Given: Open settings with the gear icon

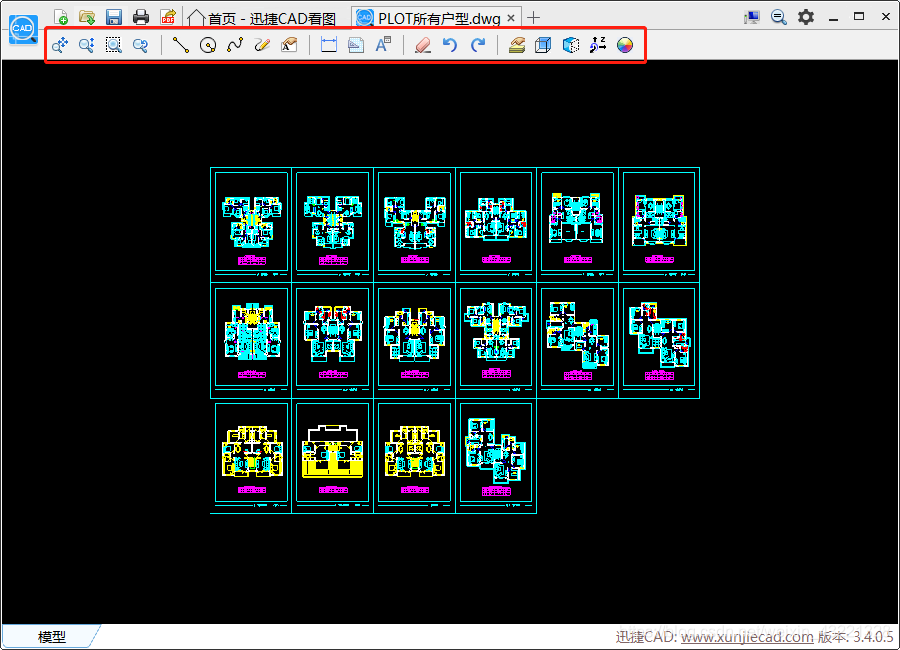Looking at the screenshot, I should 806,17.
